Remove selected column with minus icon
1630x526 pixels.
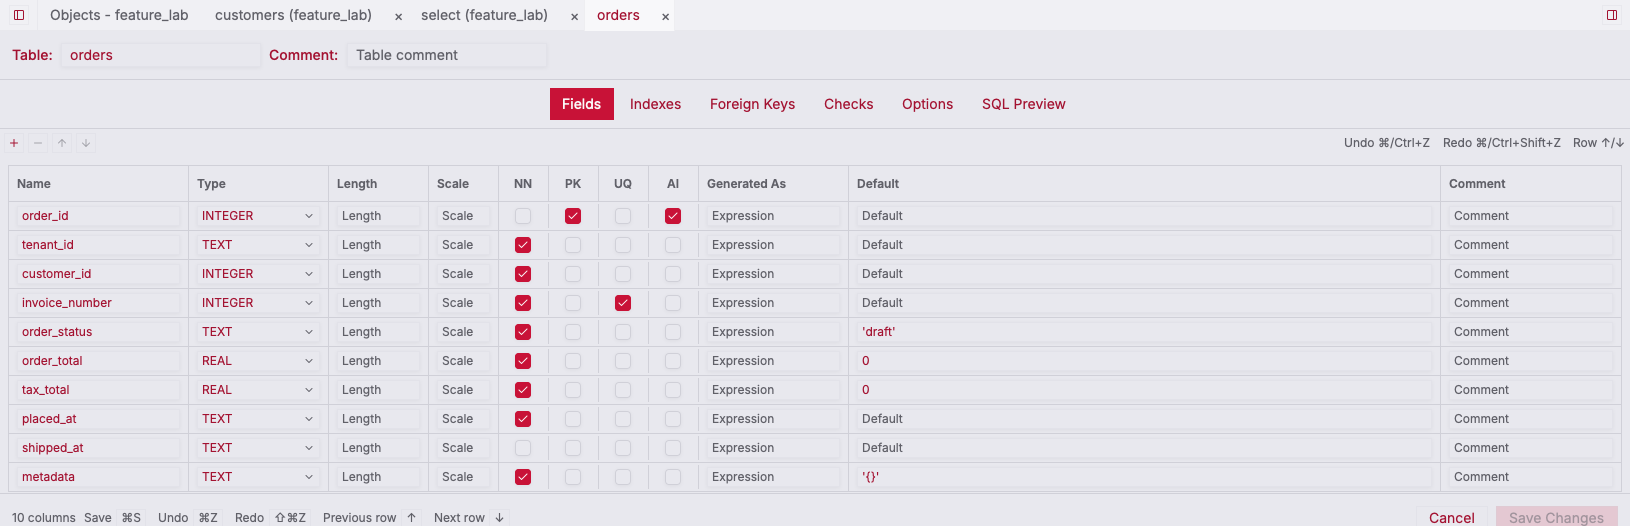coord(38,143)
